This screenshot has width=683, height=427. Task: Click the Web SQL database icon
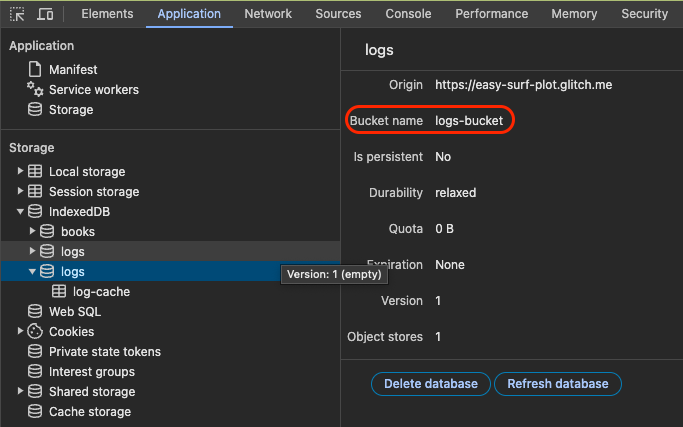click(35, 312)
